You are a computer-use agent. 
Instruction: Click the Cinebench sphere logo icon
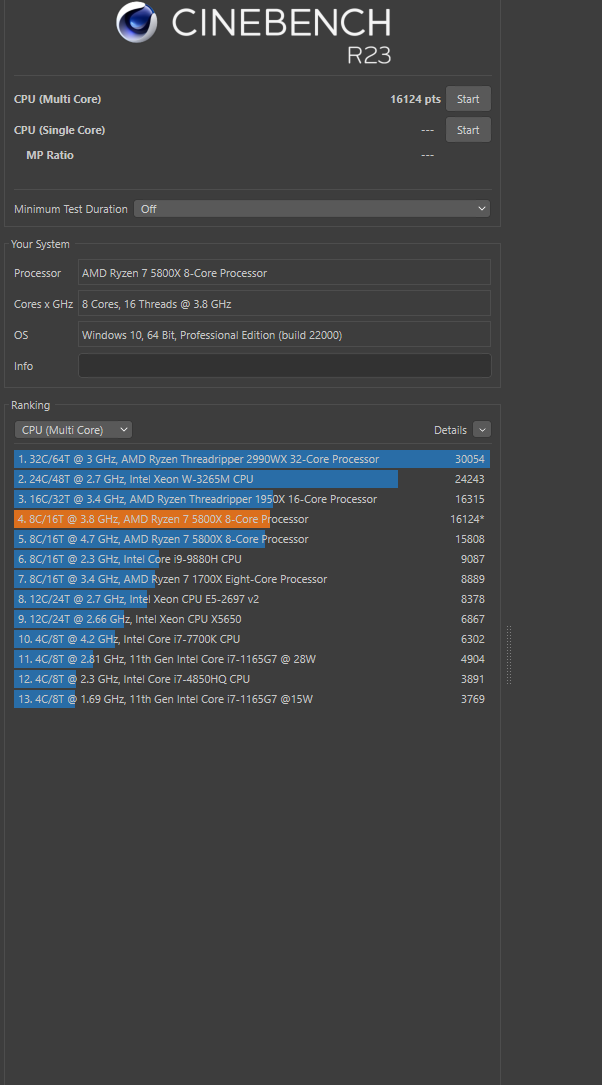point(137,22)
